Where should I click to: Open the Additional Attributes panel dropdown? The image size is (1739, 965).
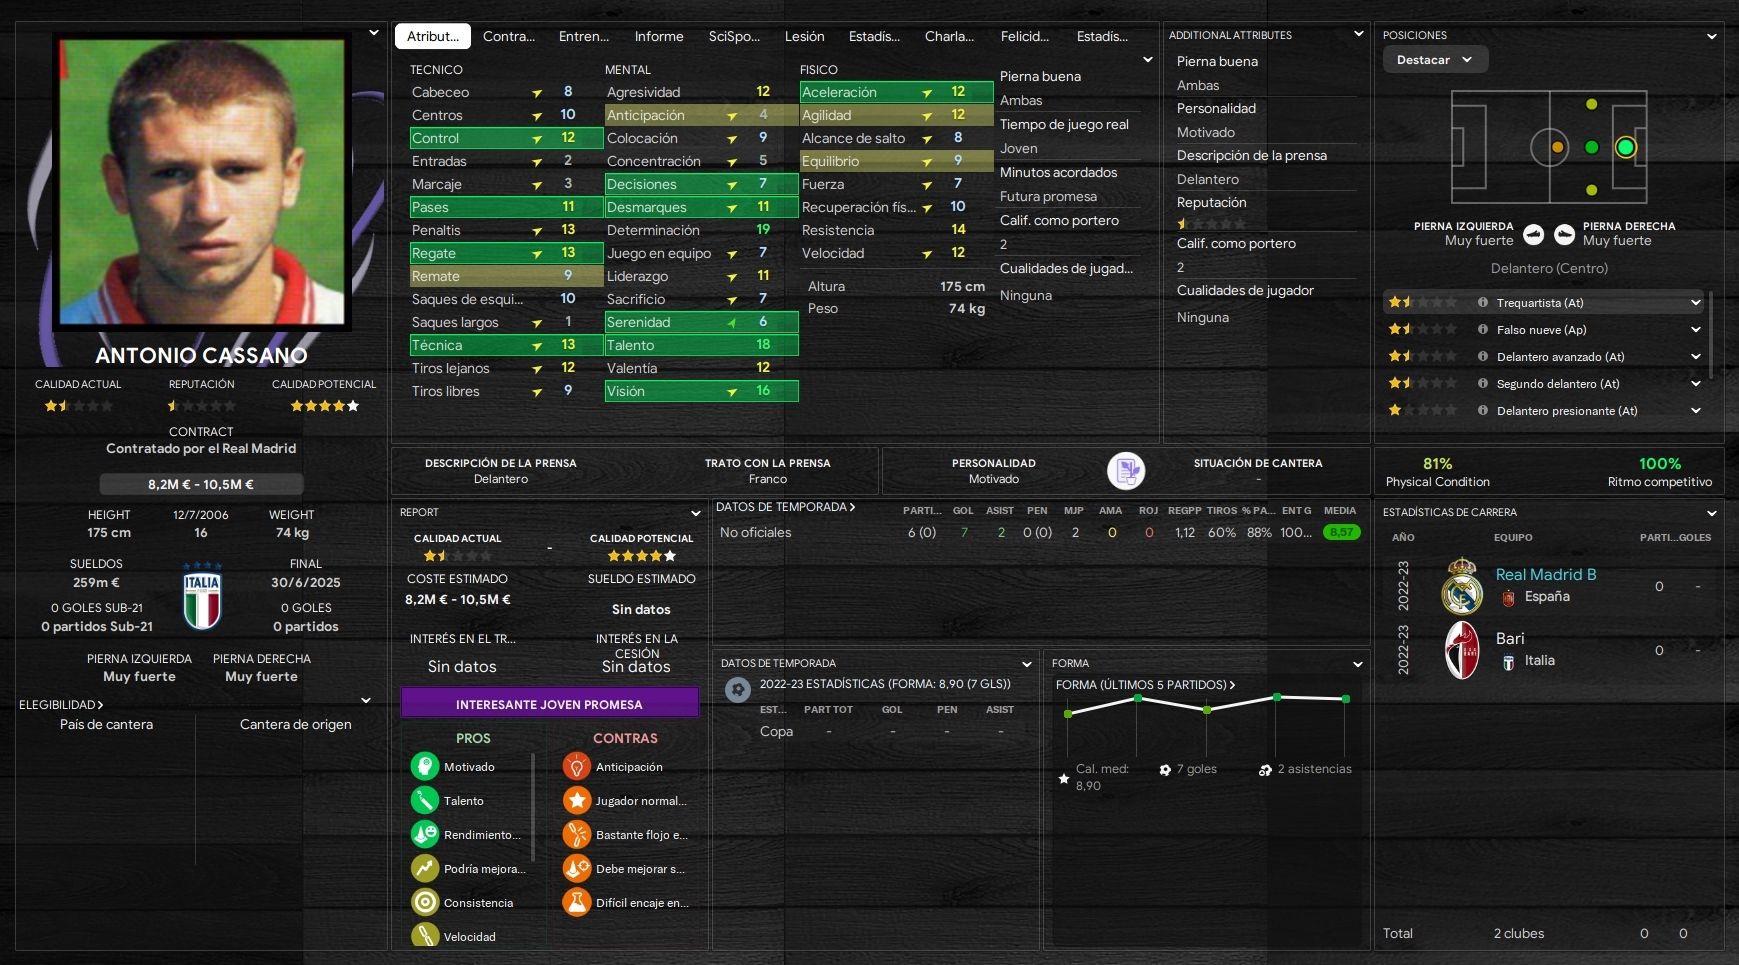[x=1358, y=34]
